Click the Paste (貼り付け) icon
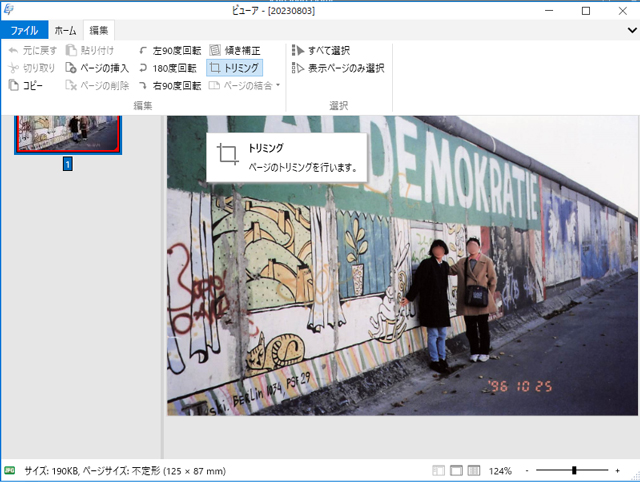 click(71, 50)
